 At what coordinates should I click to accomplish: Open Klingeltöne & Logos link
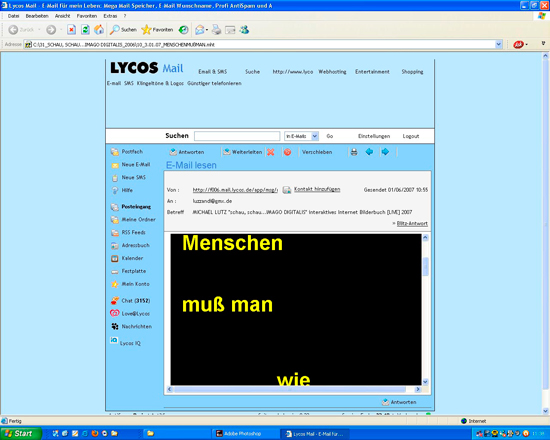click(x=160, y=83)
